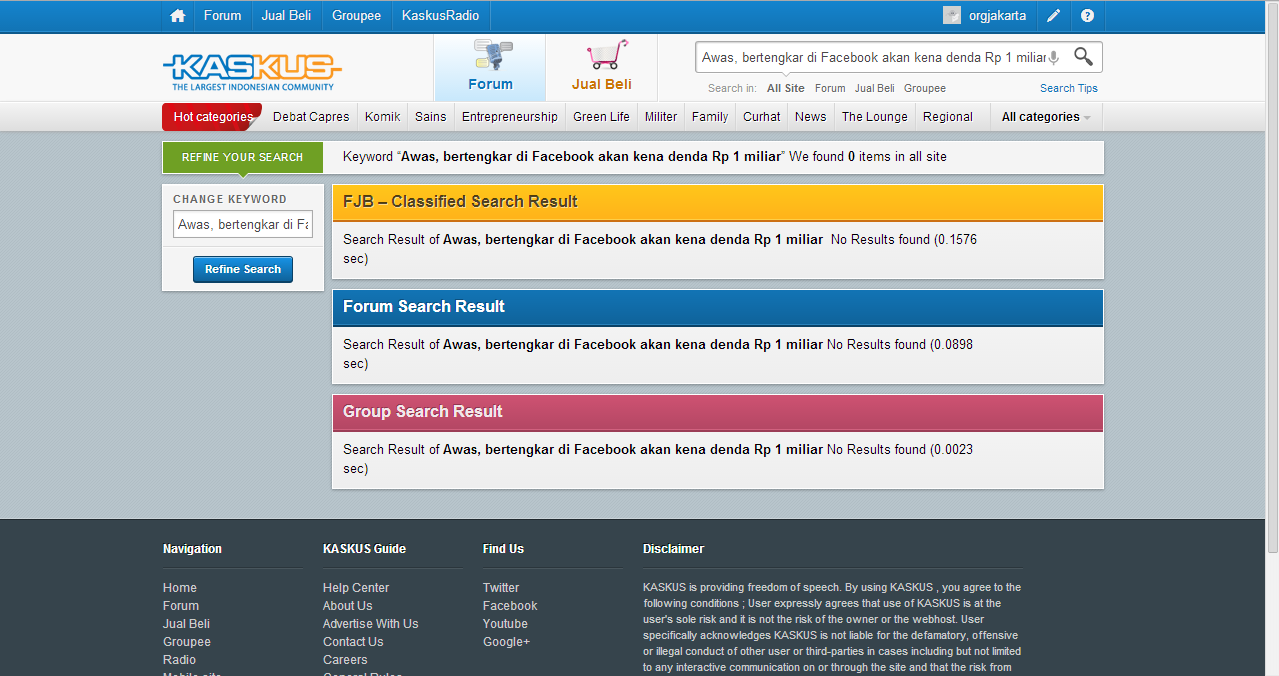
Task: Open Forum in the top navigation bar
Action: (222, 16)
